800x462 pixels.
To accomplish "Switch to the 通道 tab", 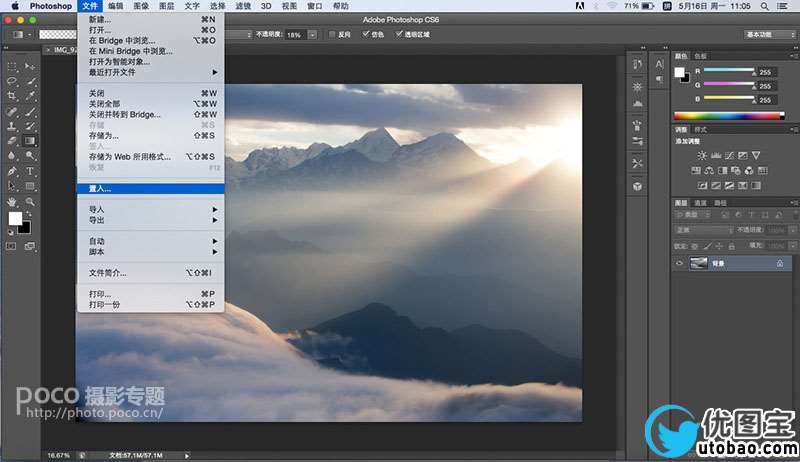I will click(701, 203).
